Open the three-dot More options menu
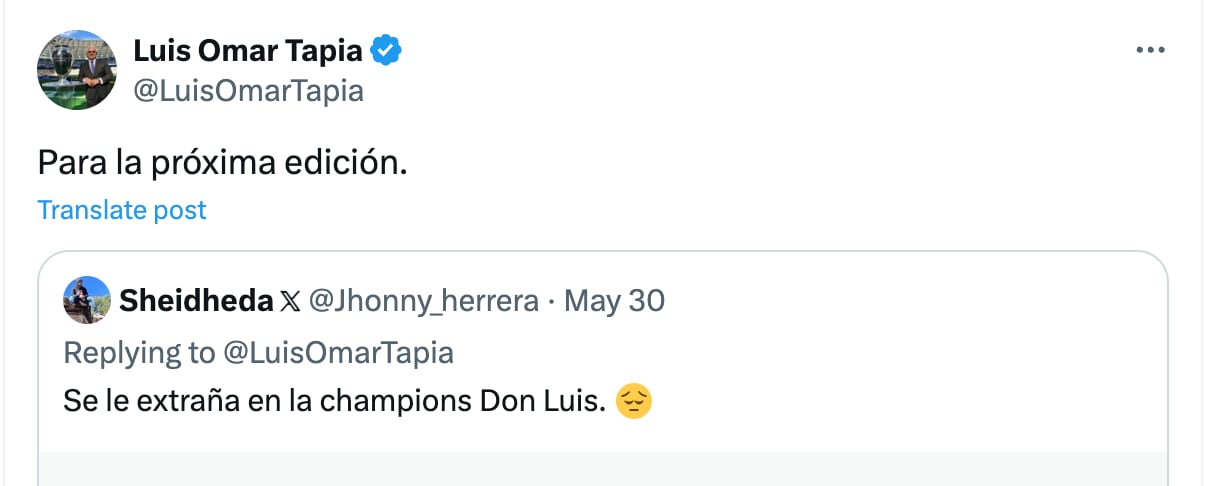The image size is (1206, 486). [x=1151, y=50]
